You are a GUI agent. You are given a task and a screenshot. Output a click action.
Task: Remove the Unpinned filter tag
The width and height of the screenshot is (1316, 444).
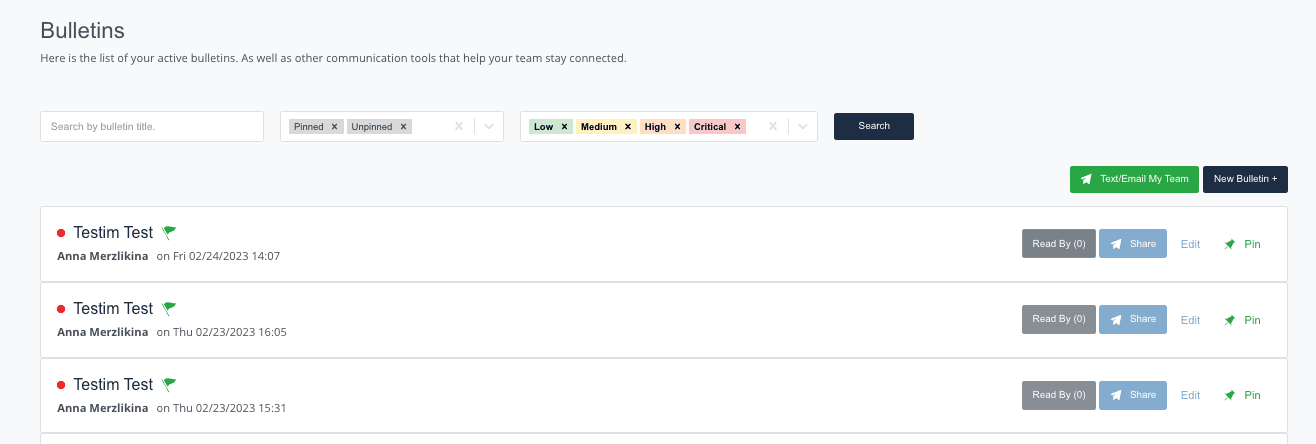[403, 127]
